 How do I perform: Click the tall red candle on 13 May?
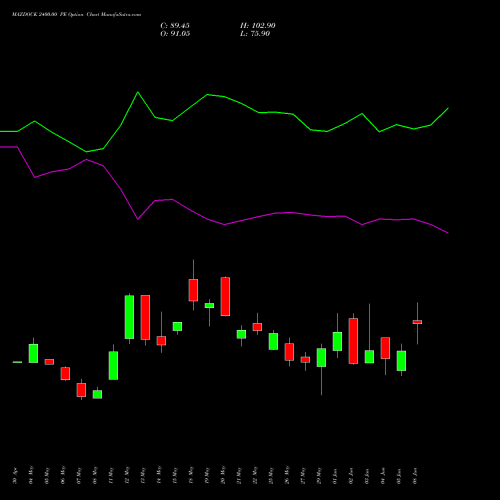click(145, 317)
